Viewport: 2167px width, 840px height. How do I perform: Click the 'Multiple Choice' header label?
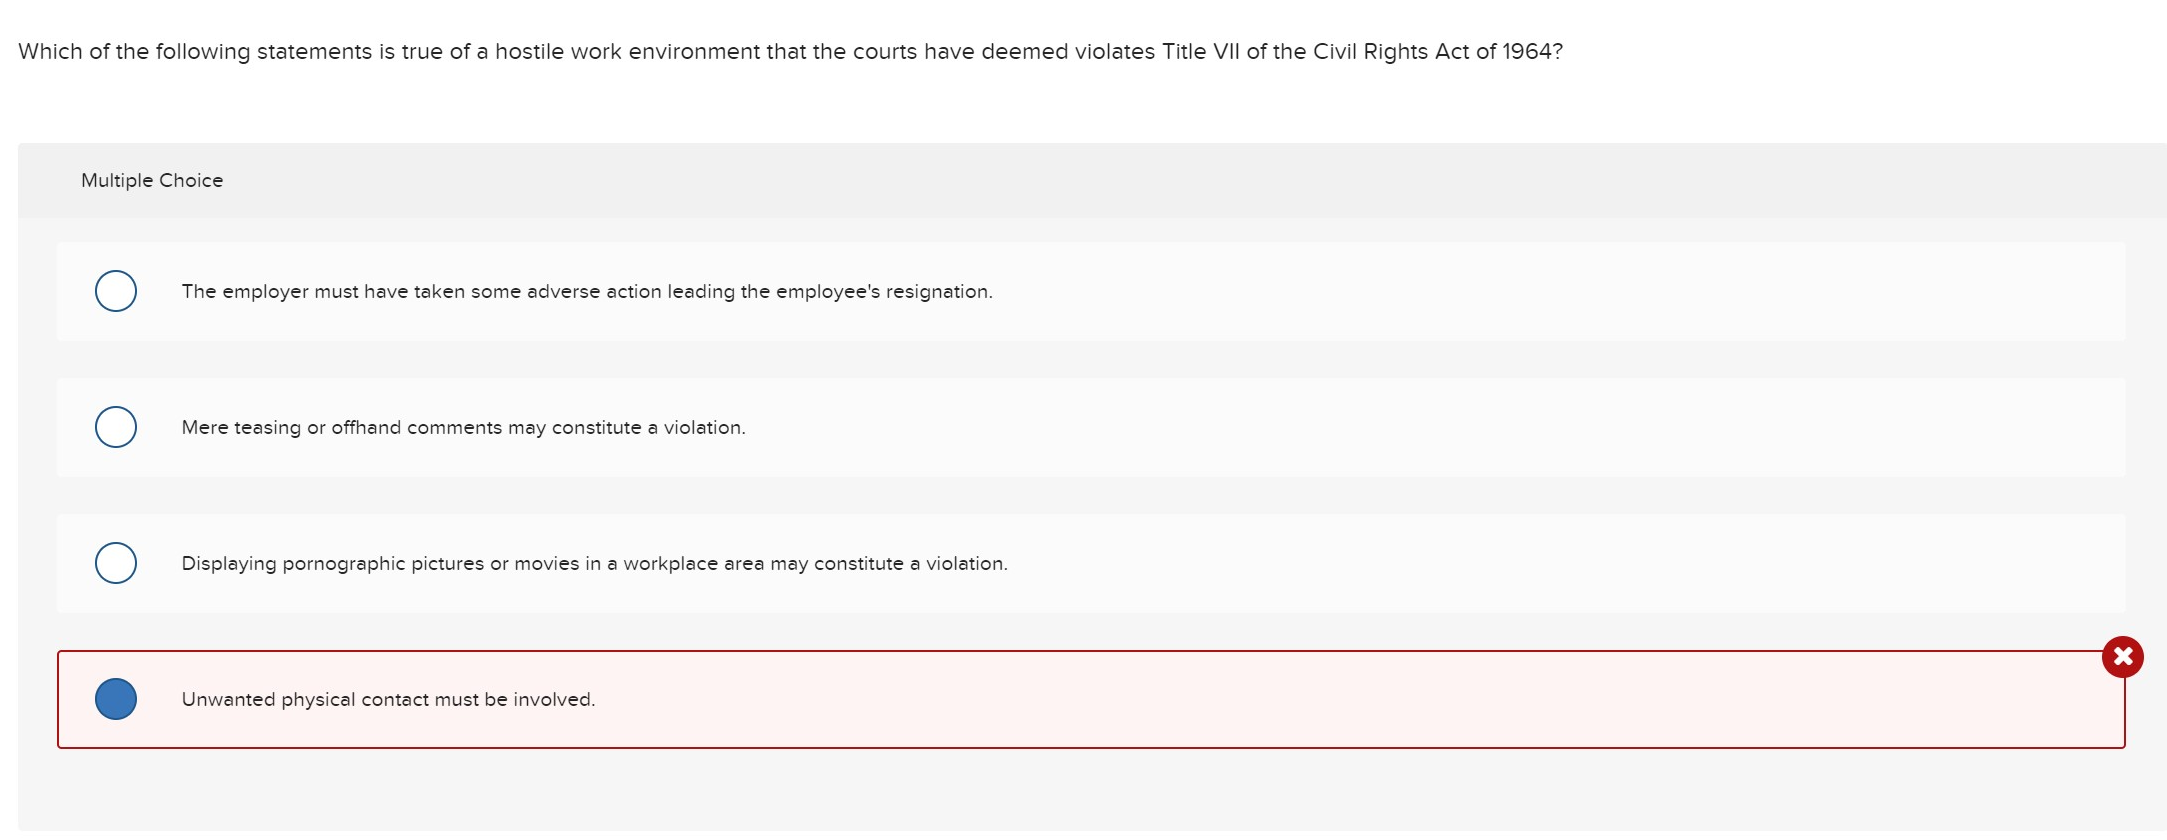pyautogui.click(x=151, y=180)
